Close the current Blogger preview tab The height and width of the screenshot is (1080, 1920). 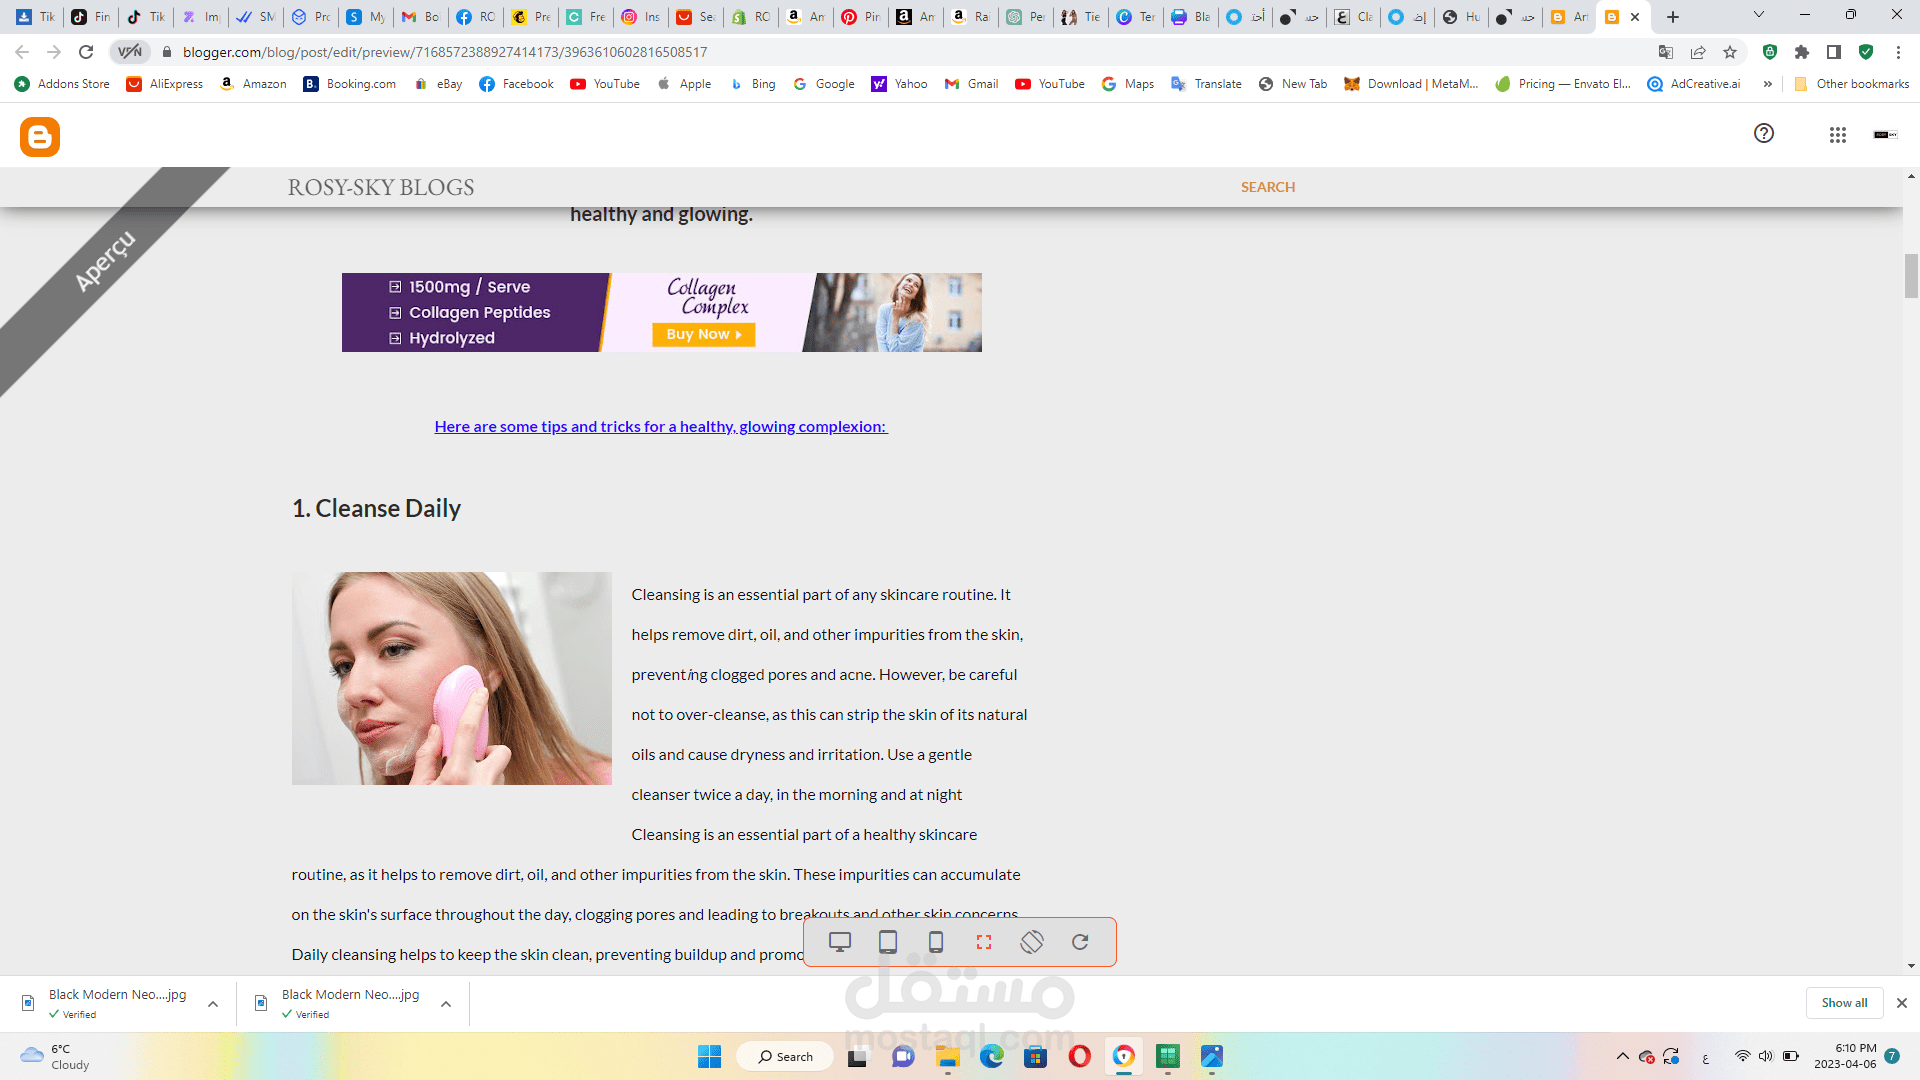pyautogui.click(x=1635, y=17)
